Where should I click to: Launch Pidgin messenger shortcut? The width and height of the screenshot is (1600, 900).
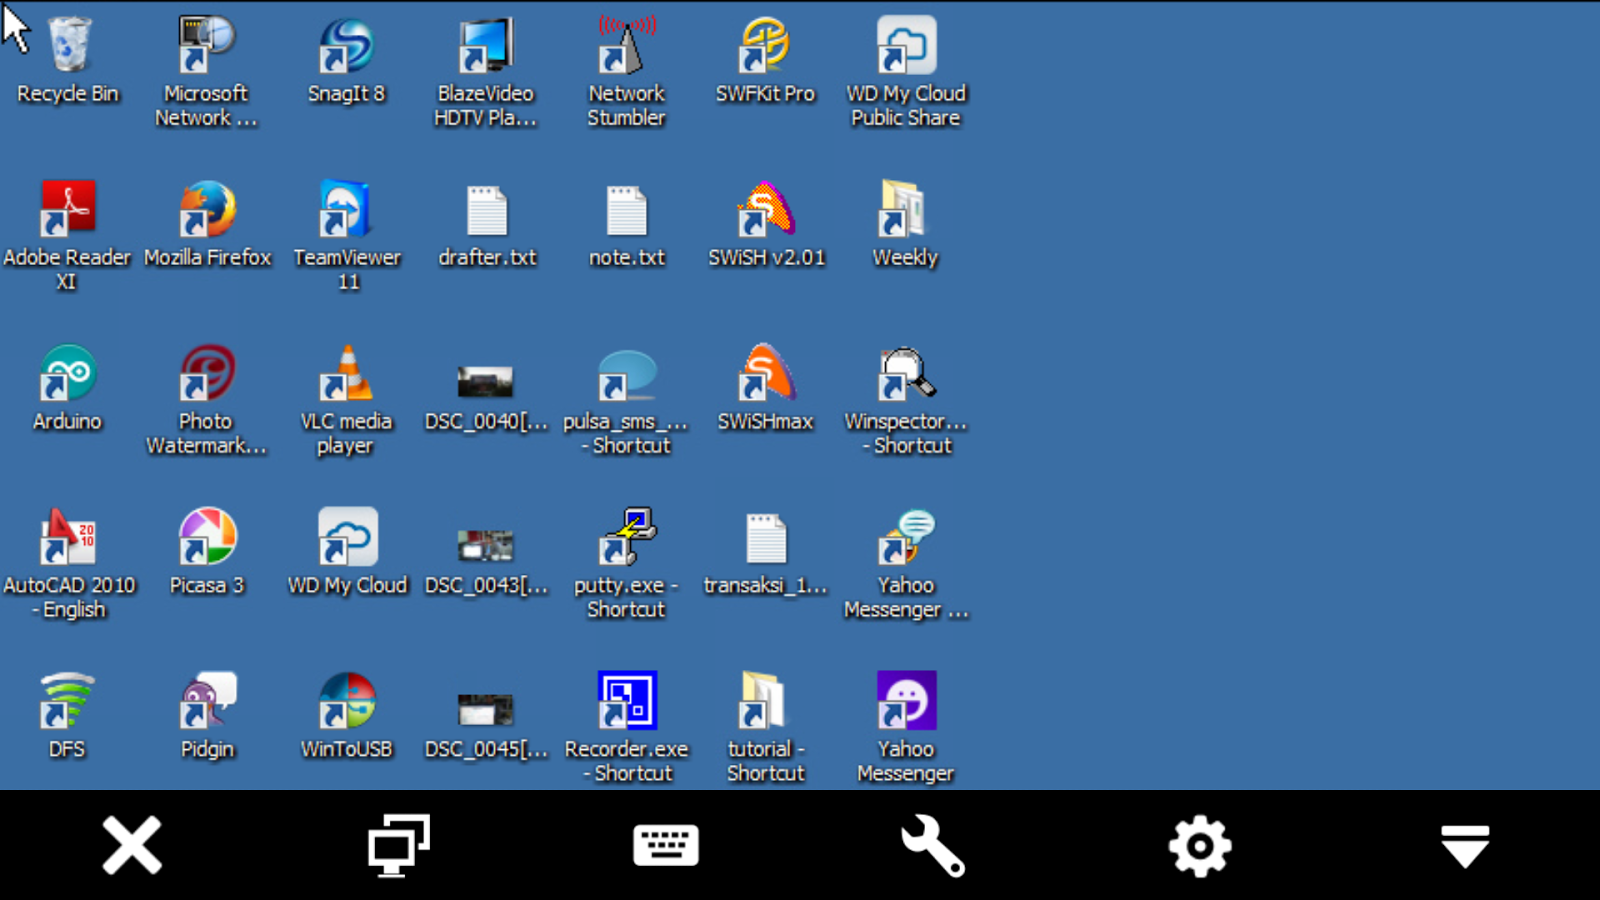click(206, 700)
